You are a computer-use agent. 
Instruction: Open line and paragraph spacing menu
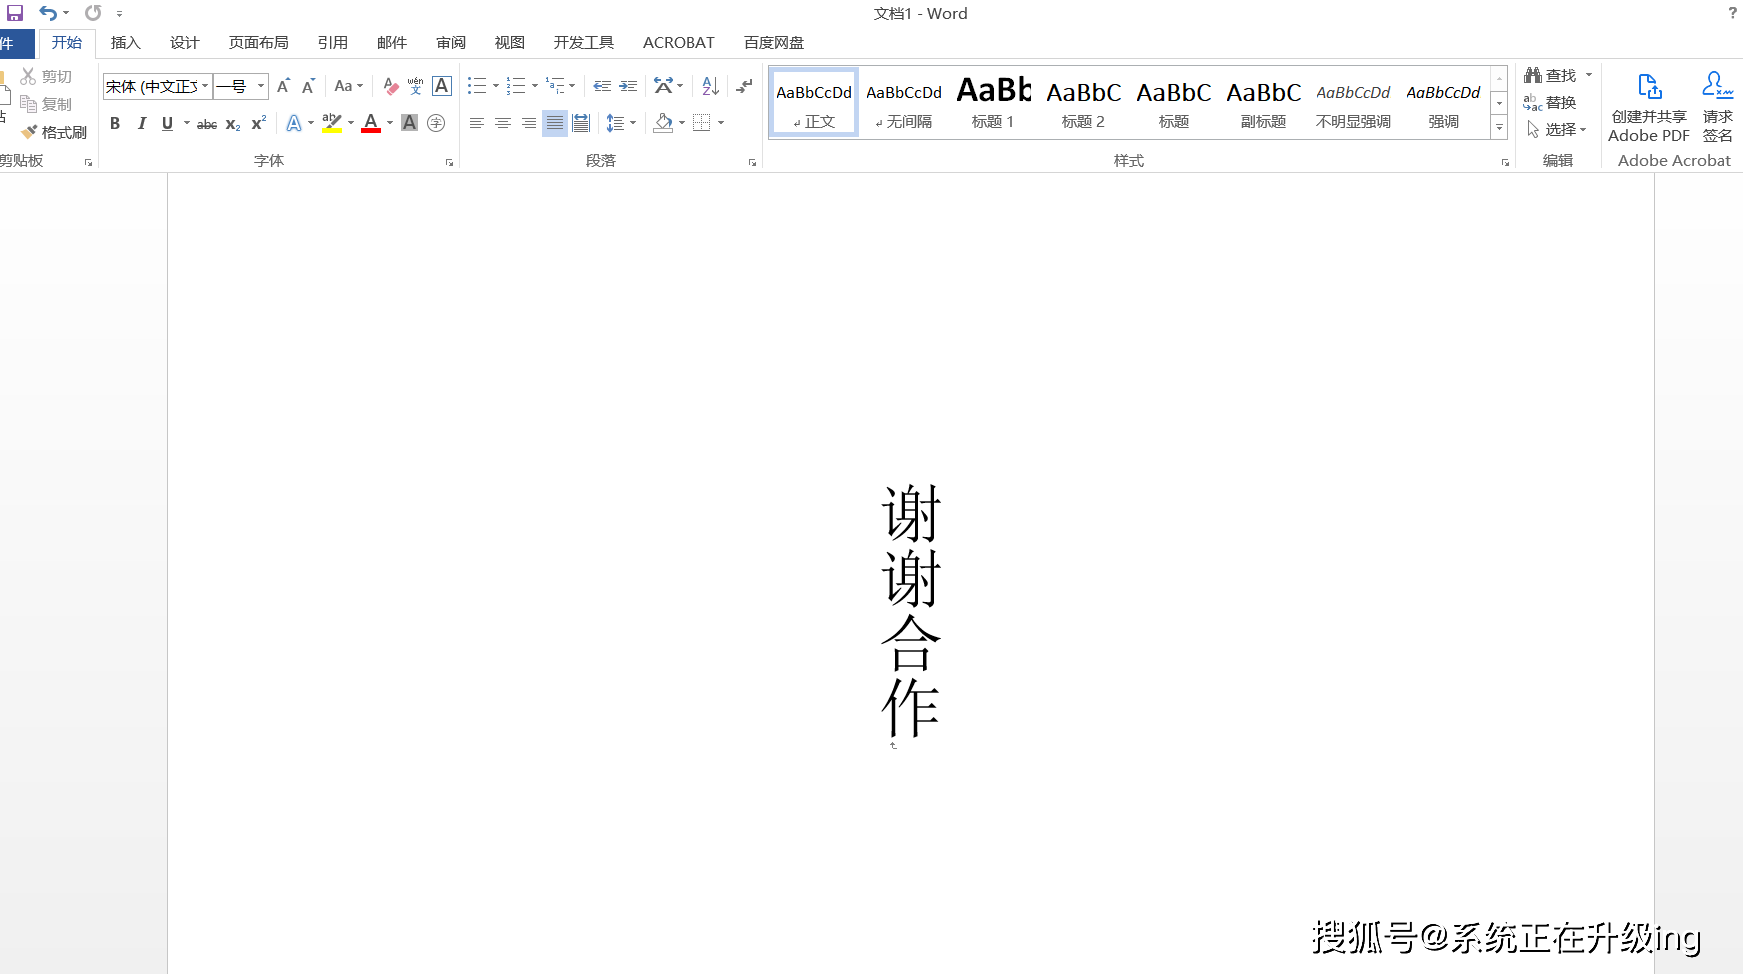(x=621, y=123)
